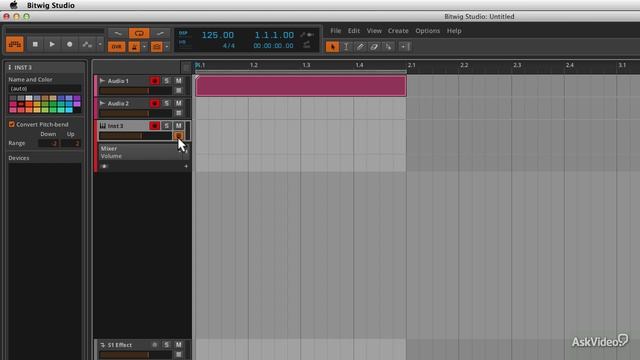Mute the Inst 3 track
The image size is (640, 360).
tap(178, 126)
